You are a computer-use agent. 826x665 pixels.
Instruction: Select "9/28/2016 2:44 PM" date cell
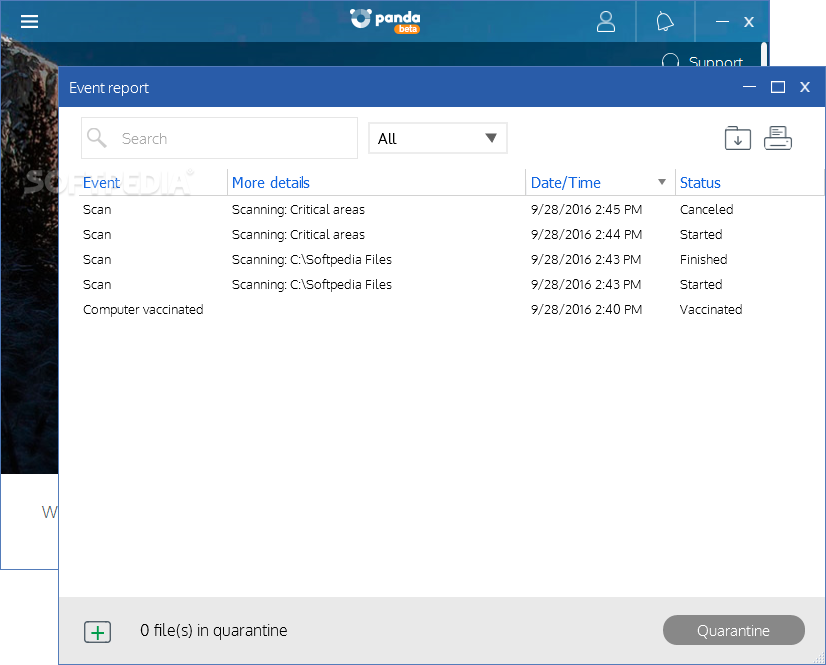[586, 234]
